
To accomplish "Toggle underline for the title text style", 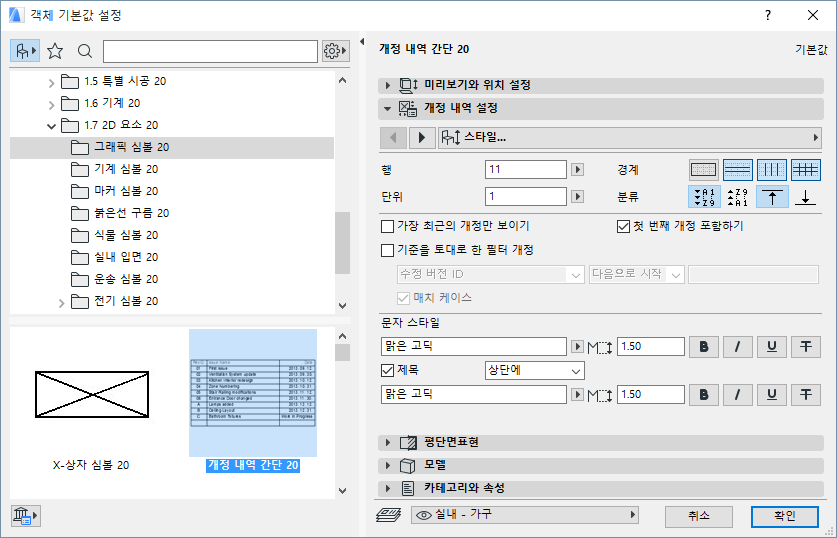I will (772, 395).
